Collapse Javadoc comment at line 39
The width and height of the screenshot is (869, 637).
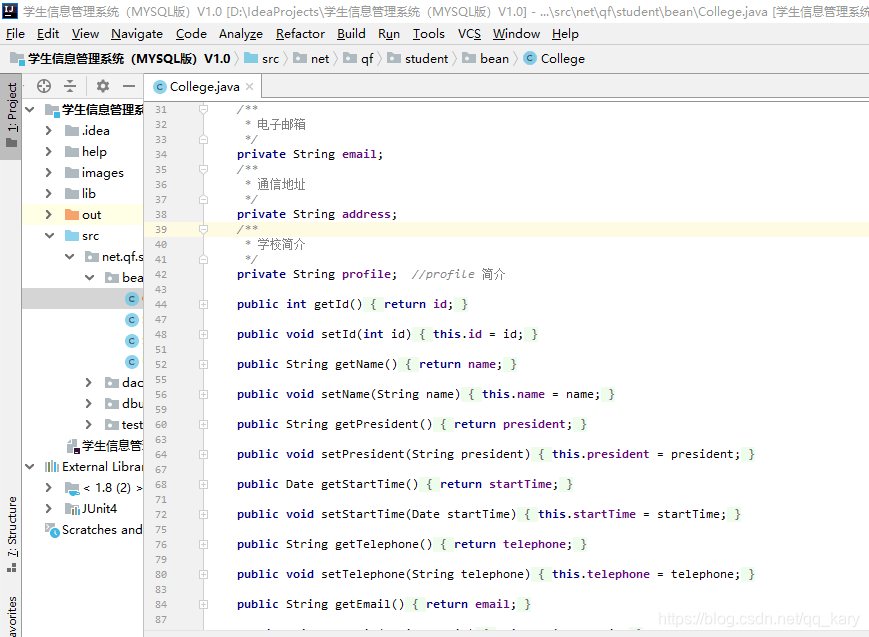[203, 229]
